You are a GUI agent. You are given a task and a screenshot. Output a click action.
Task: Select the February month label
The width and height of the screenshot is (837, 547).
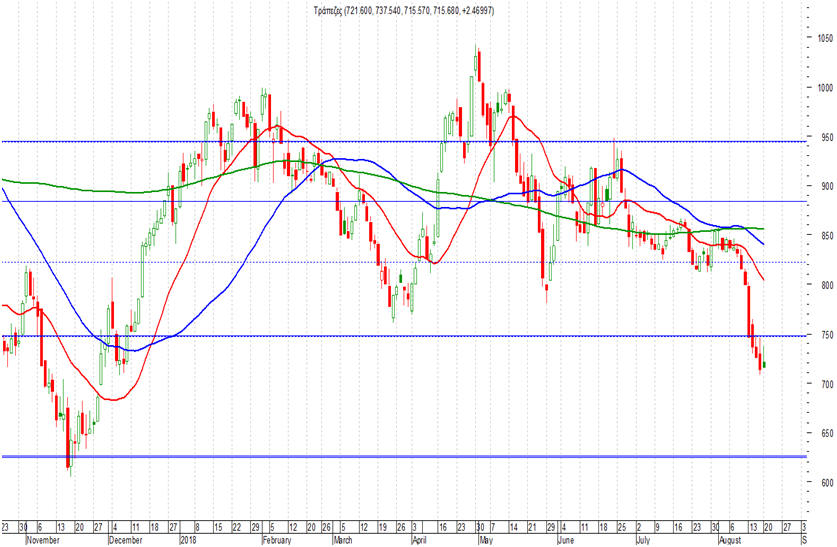click(277, 540)
